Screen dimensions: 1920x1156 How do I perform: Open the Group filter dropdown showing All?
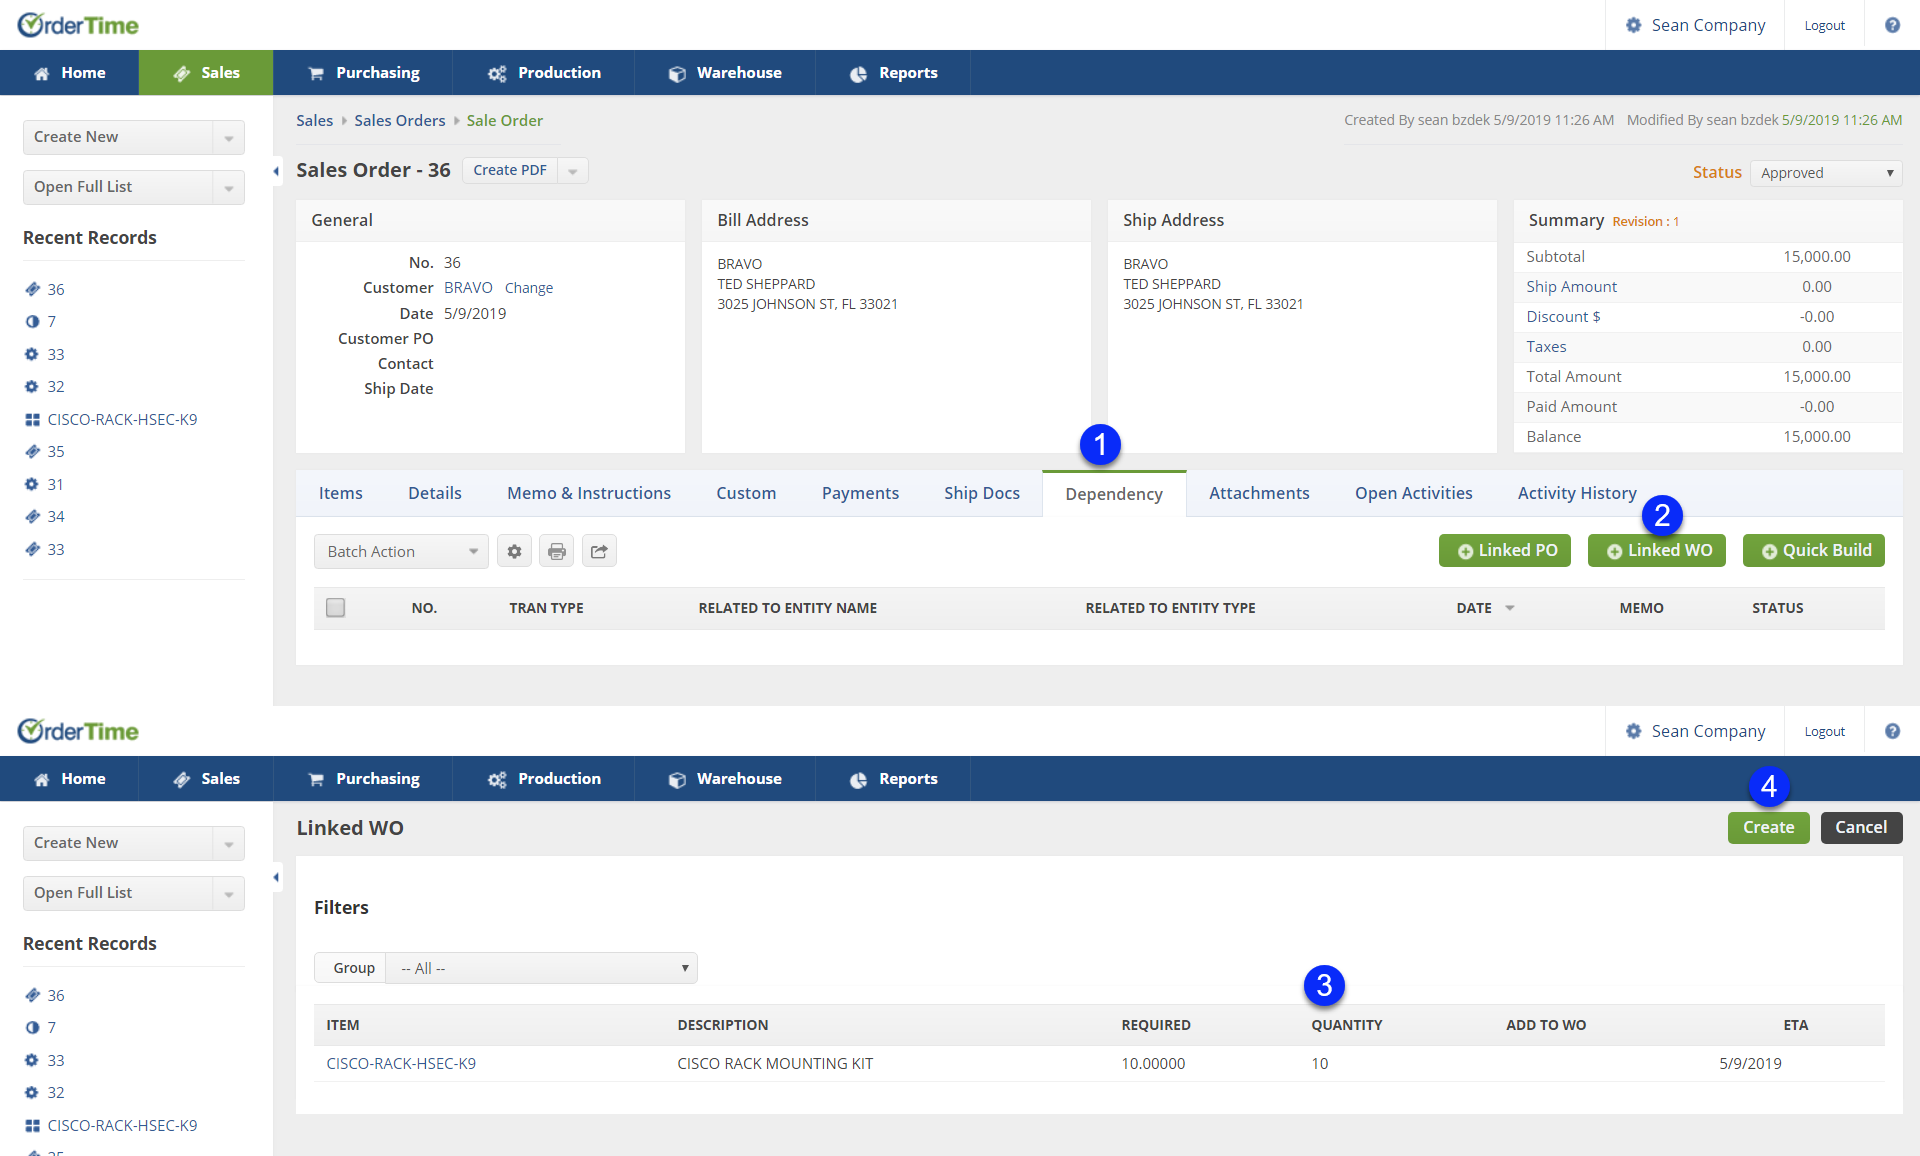tap(541, 968)
